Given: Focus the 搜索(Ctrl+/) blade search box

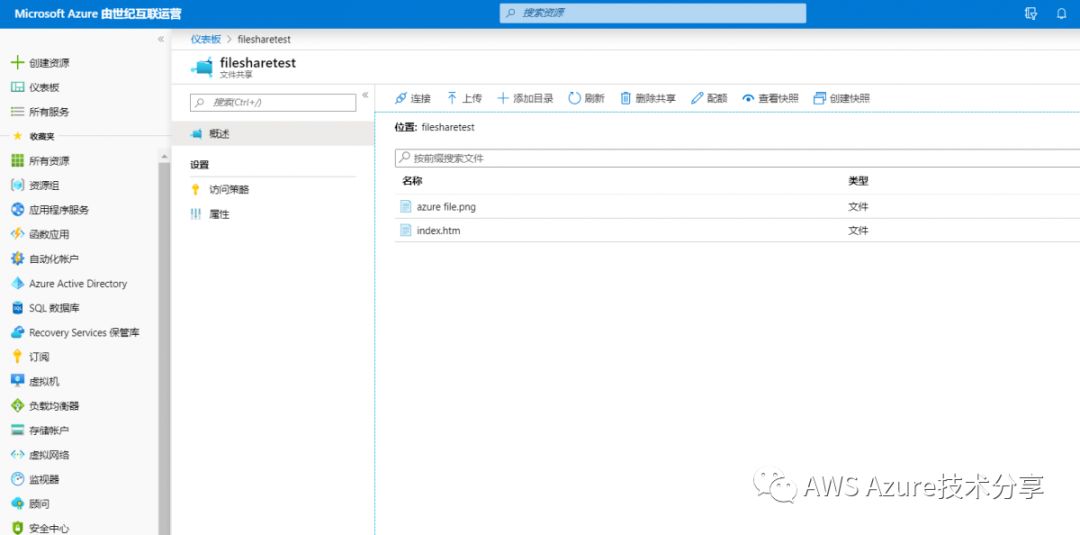Looking at the screenshot, I should 273,103.
